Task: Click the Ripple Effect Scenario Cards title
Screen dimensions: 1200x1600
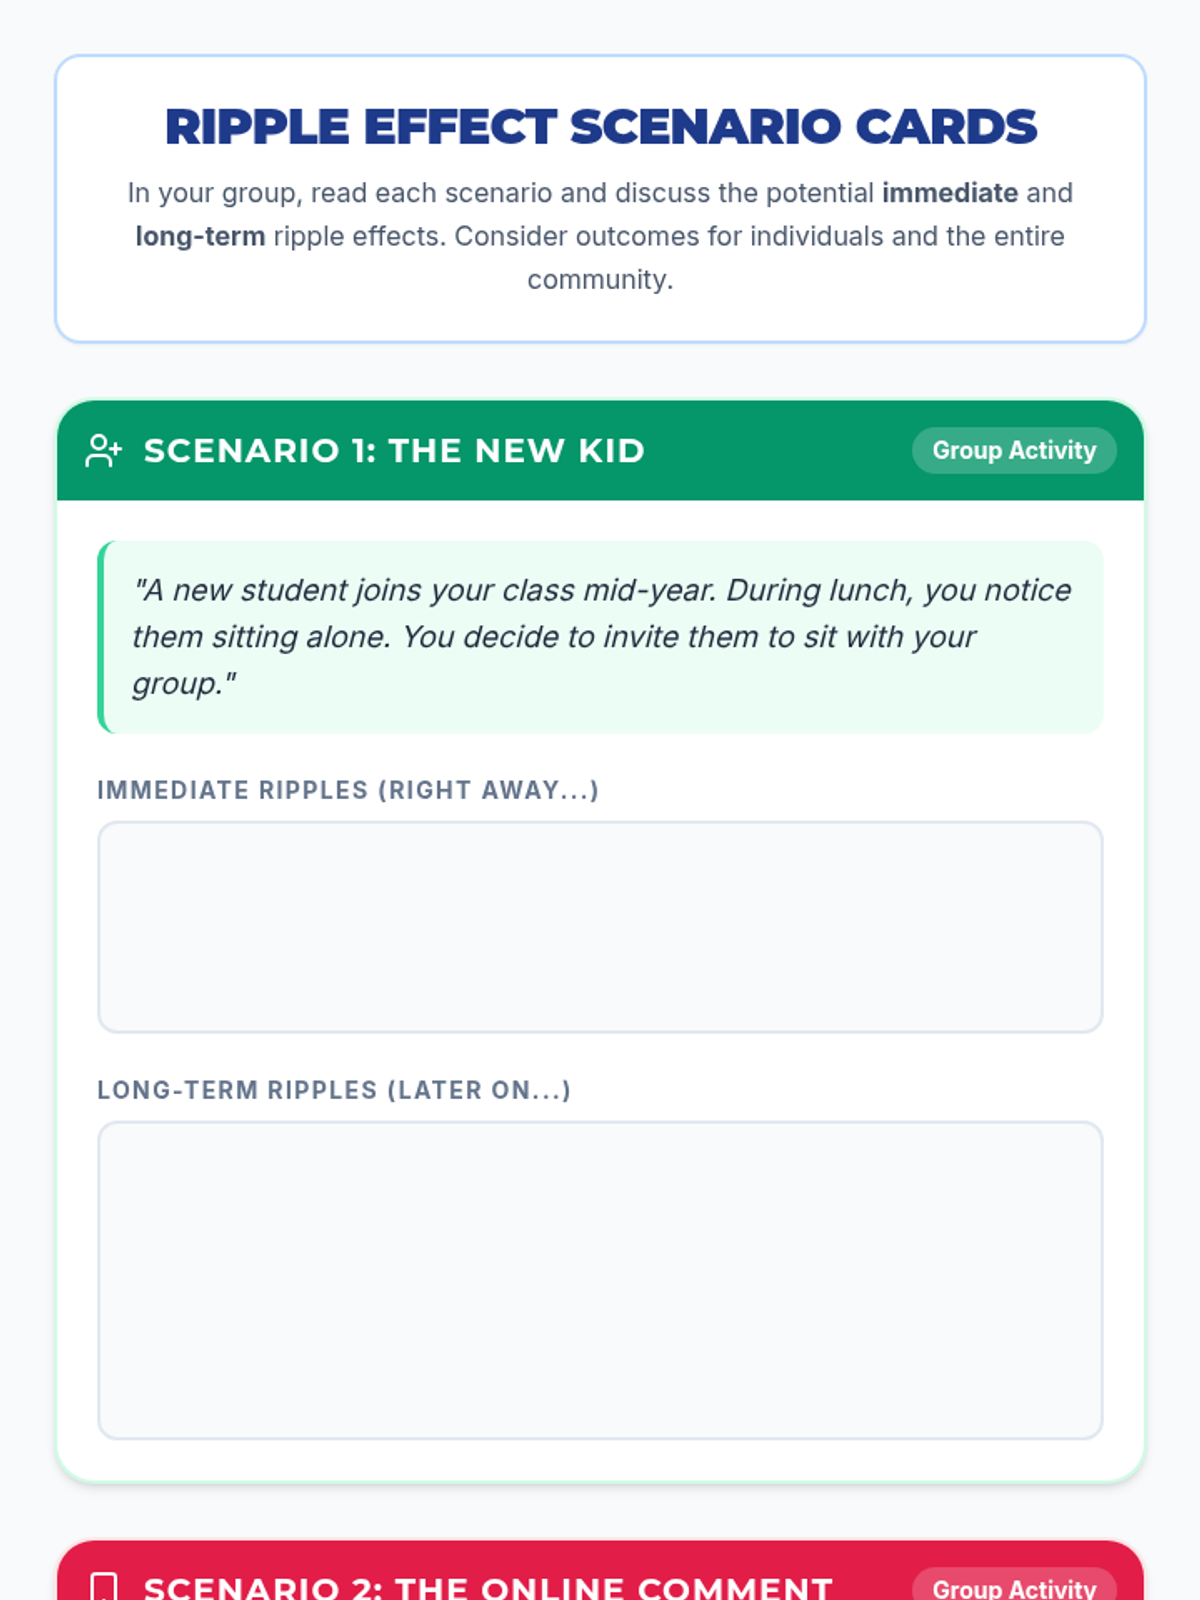Action: pos(600,127)
